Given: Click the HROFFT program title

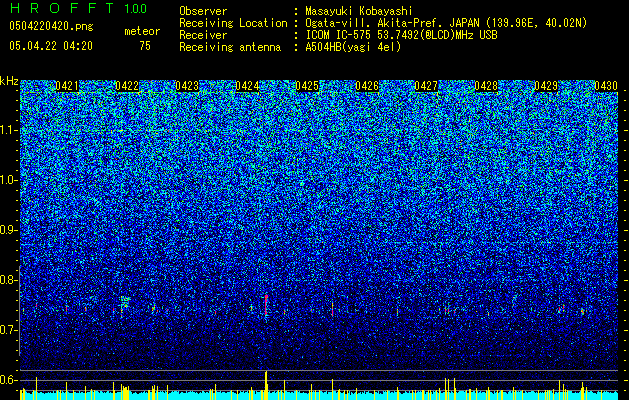Looking at the screenshot, I should coord(63,8).
